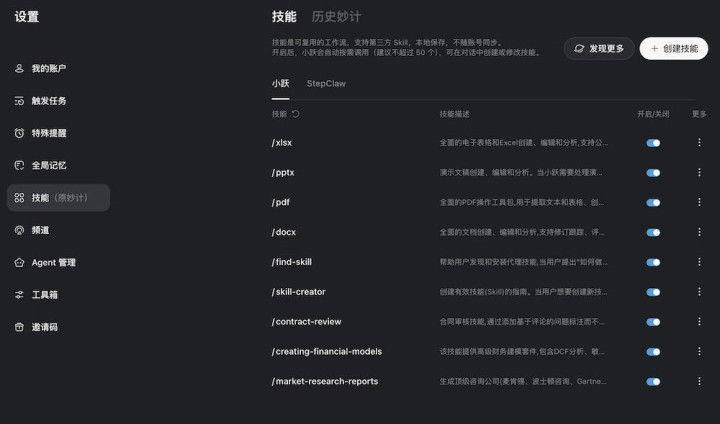Click the 创建技能 button
Viewport: 720px width, 424px height.
(x=674, y=48)
